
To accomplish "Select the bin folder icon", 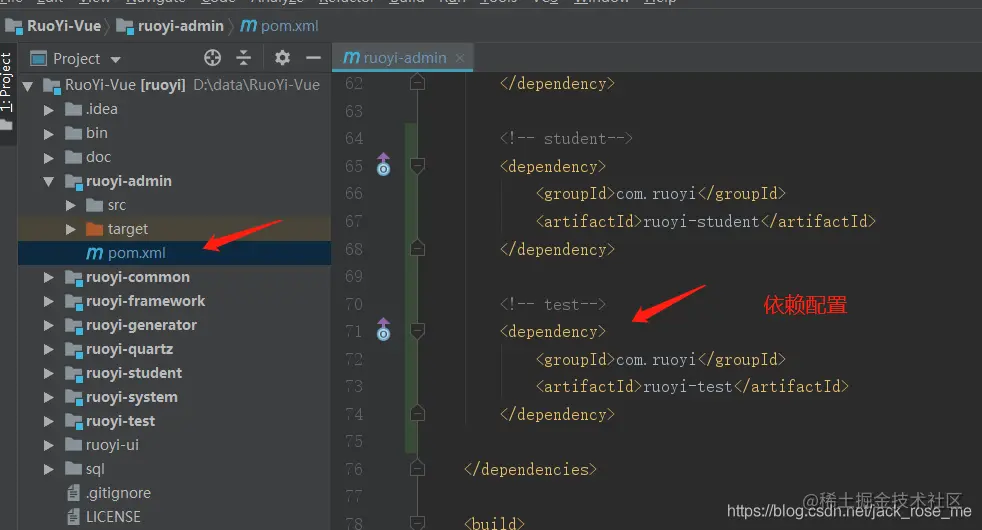I will click(x=73, y=133).
